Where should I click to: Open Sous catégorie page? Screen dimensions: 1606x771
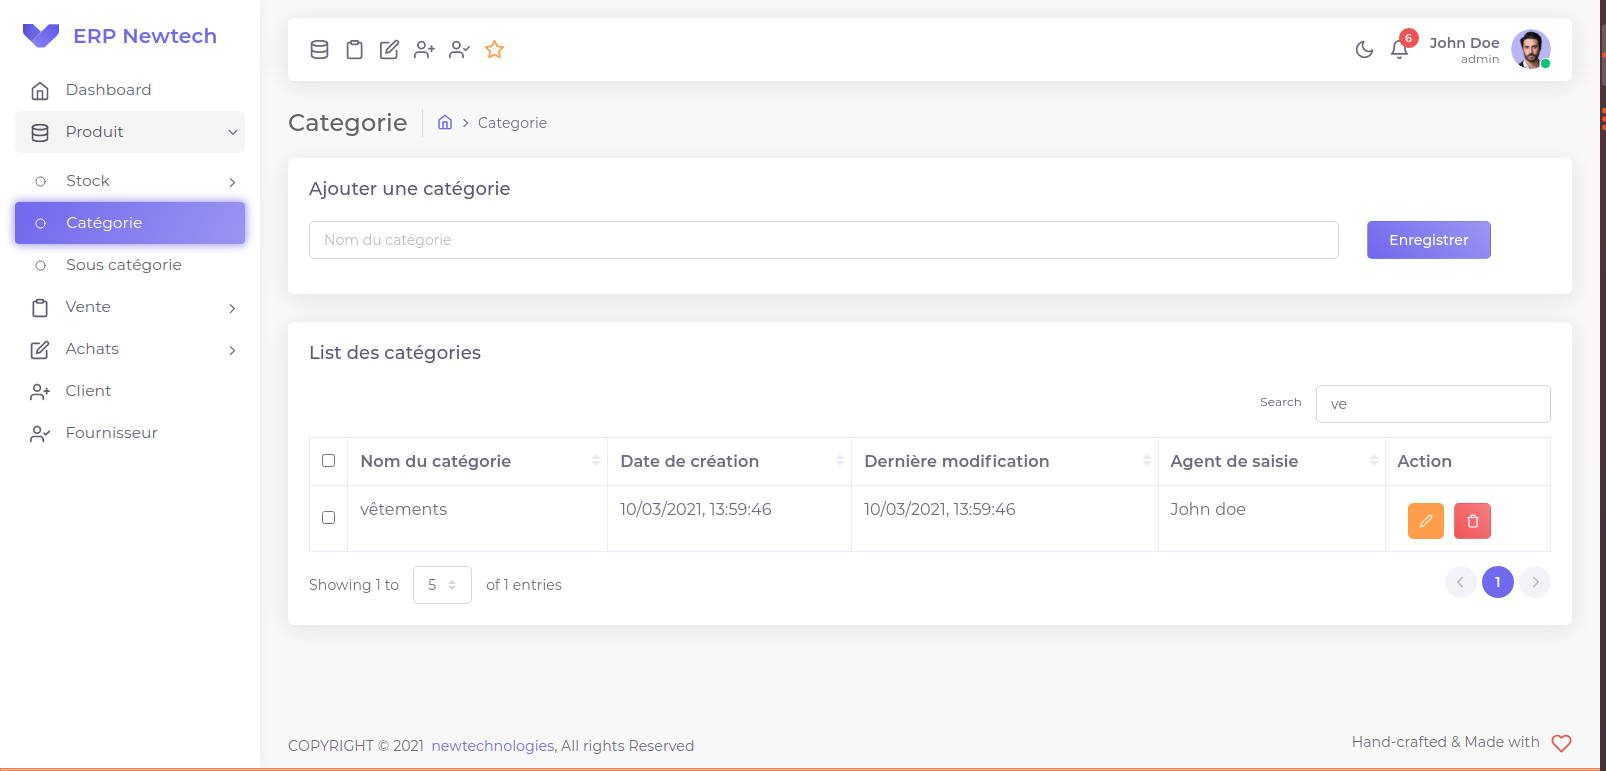click(x=124, y=265)
